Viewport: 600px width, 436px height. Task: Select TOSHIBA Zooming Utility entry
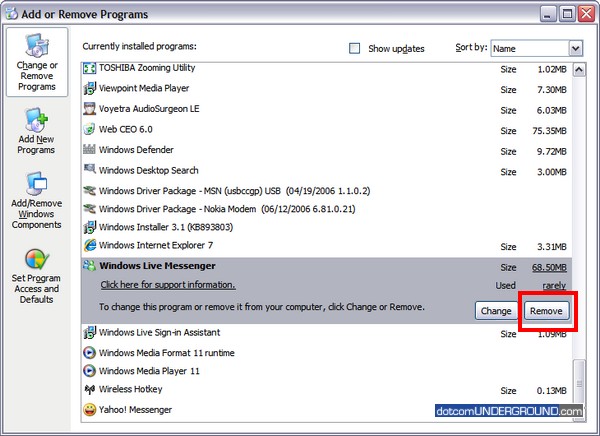pos(326,69)
